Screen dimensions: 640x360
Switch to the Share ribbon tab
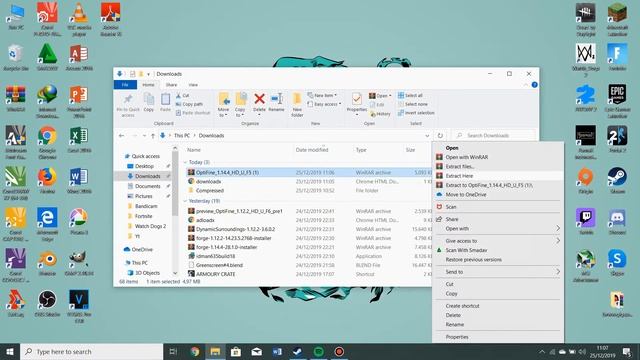click(x=171, y=85)
